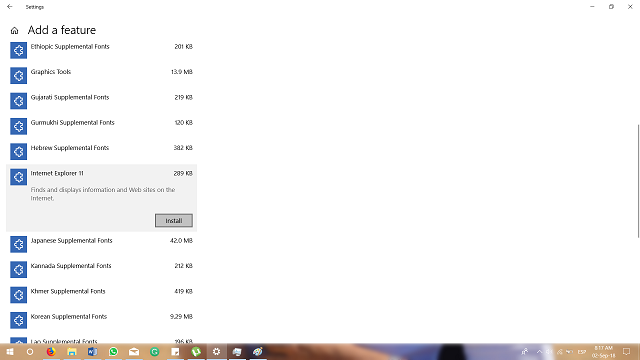Click the Gurmukhi Supplemental Fonts feature icon

point(18,127)
